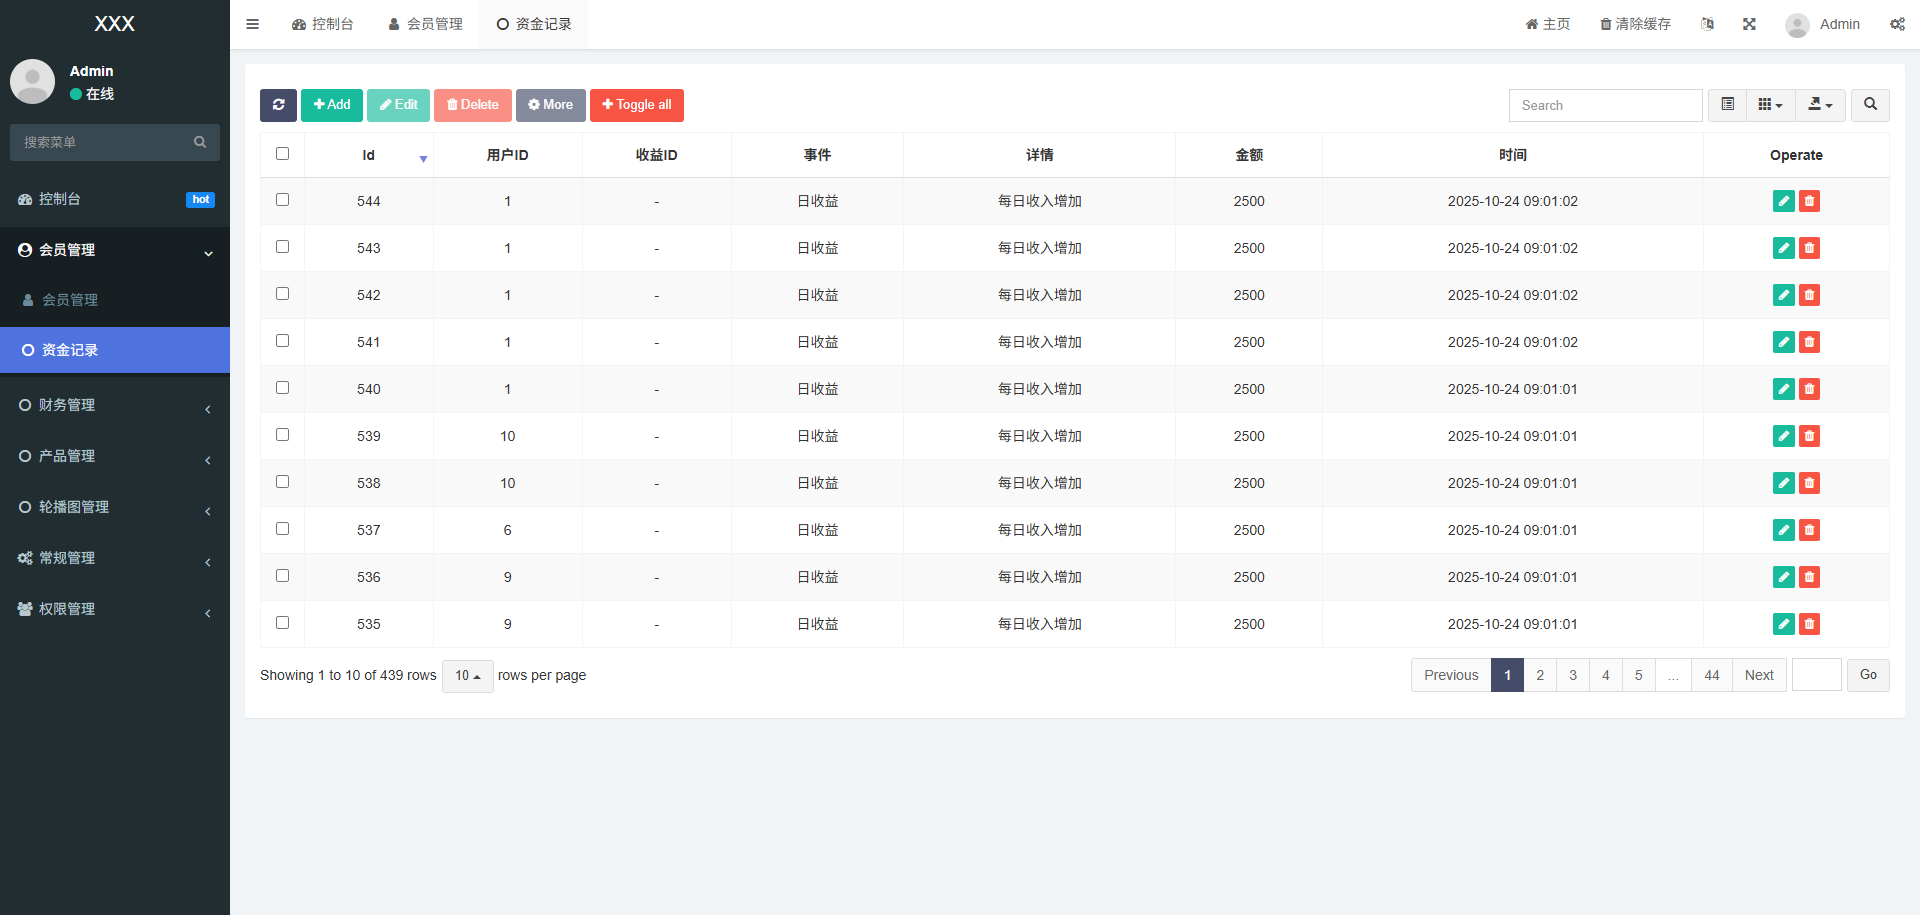
Task: Click the refresh table icon button
Action: pos(278,105)
